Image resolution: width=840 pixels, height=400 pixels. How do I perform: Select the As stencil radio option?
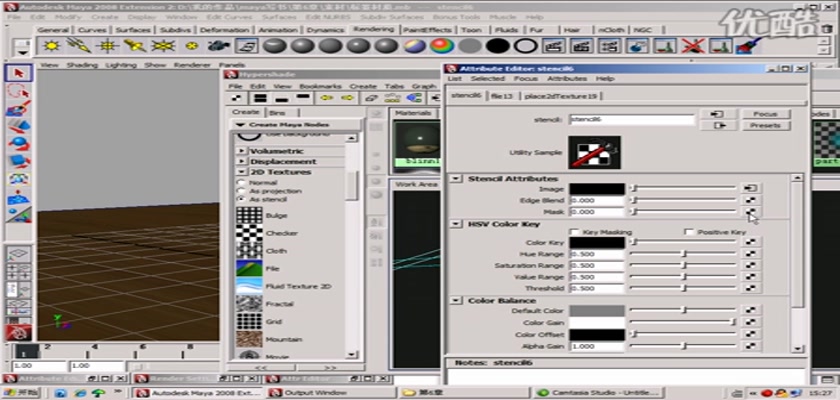tap(242, 199)
